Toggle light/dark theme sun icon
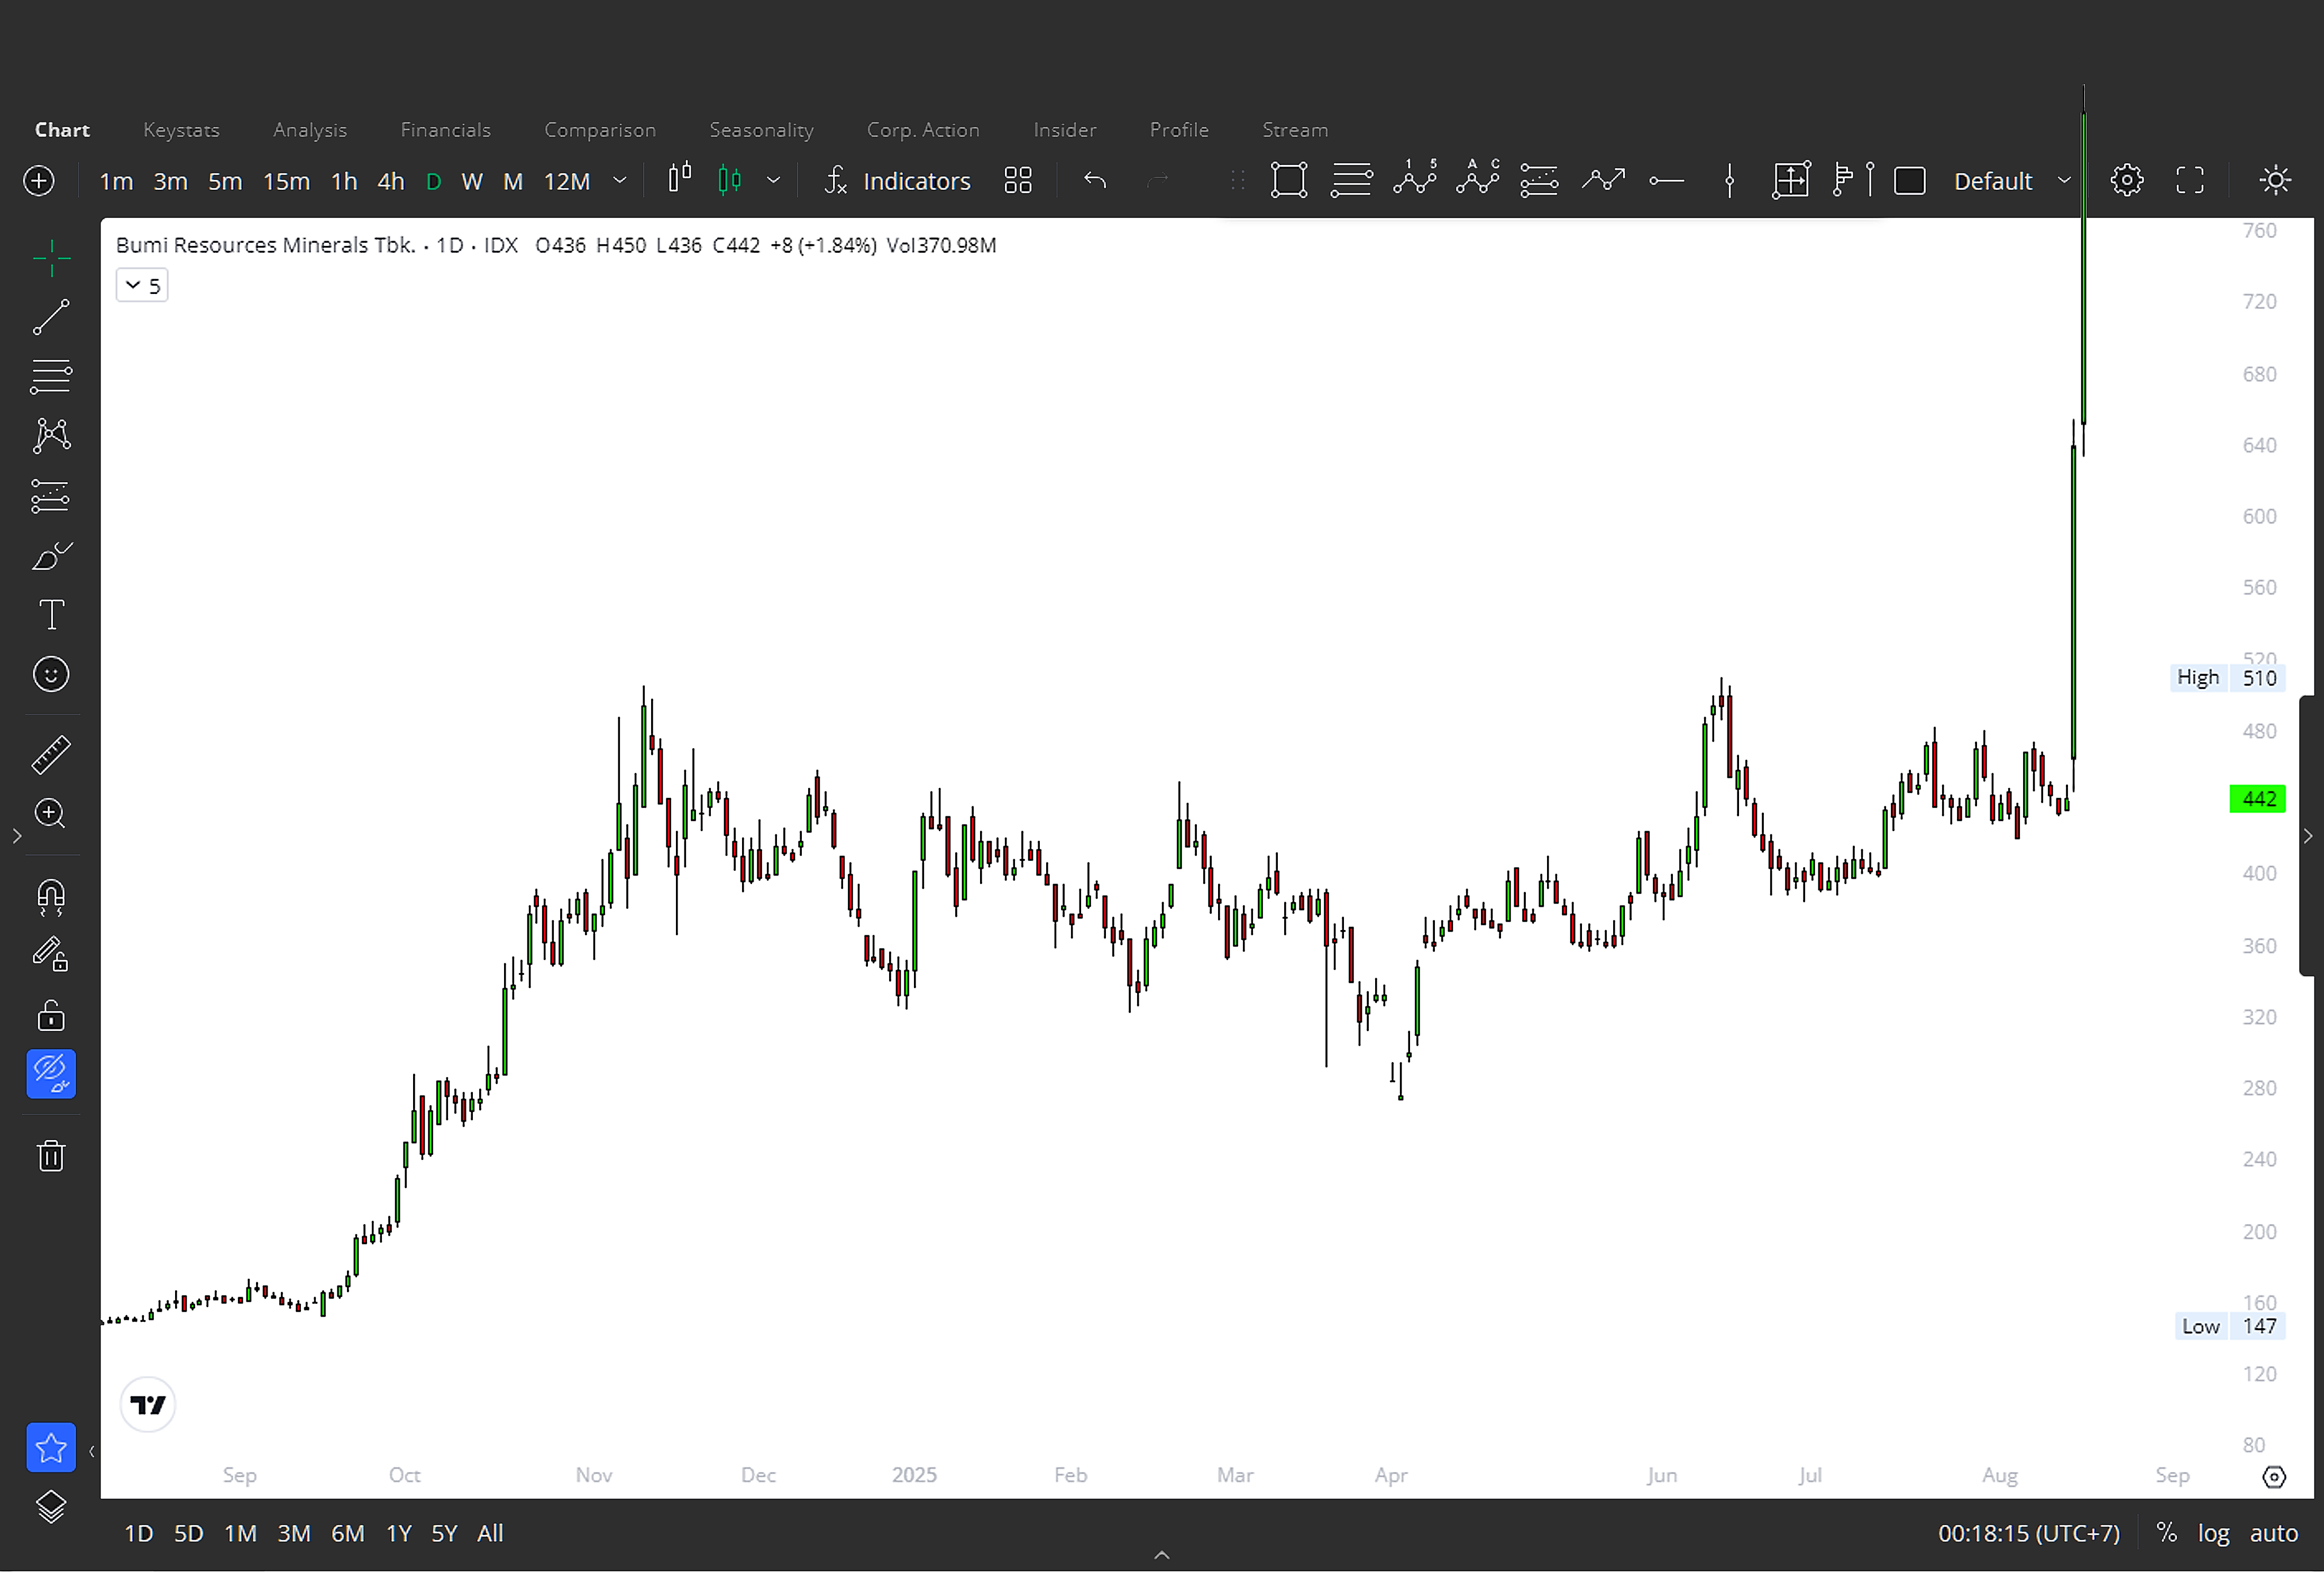The width and height of the screenshot is (2324, 1573). 2276,181
